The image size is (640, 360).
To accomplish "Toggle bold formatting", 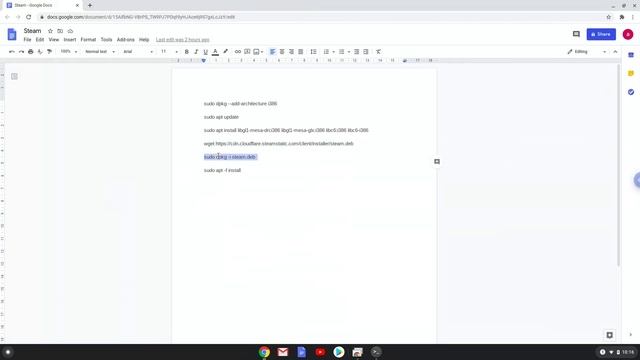I will pos(187,52).
